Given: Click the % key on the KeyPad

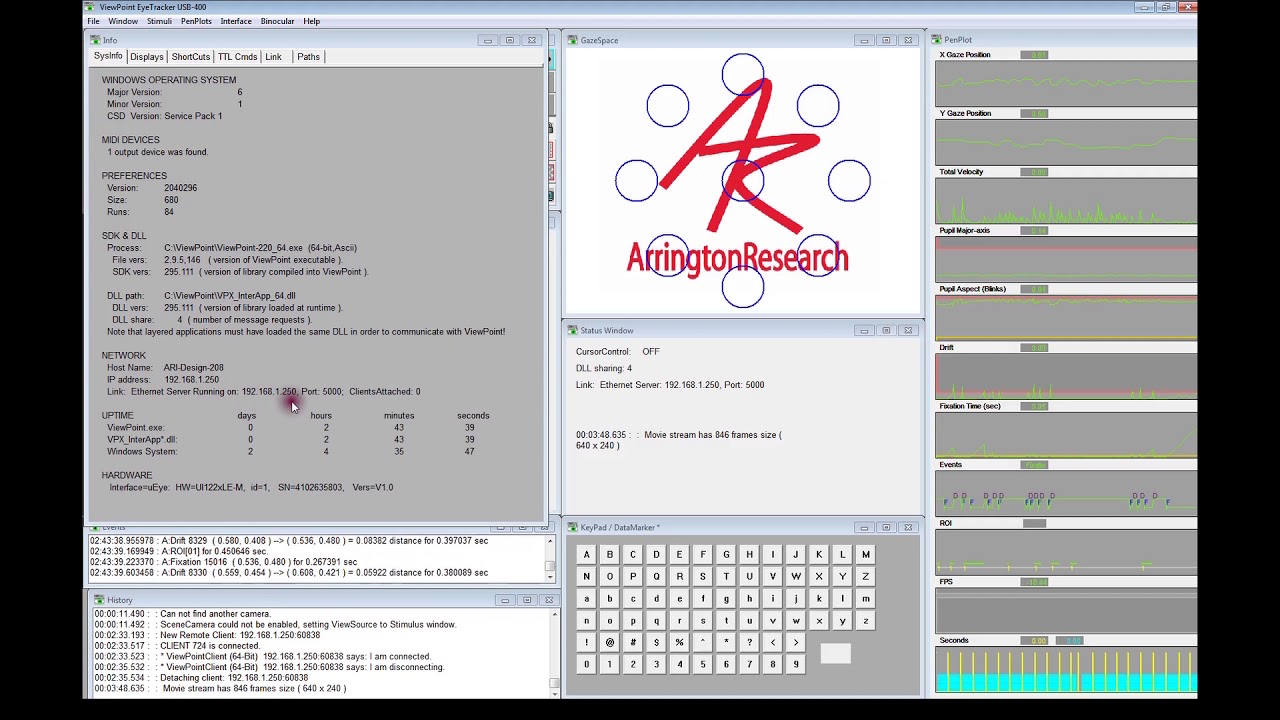Looking at the screenshot, I should (x=679, y=642).
